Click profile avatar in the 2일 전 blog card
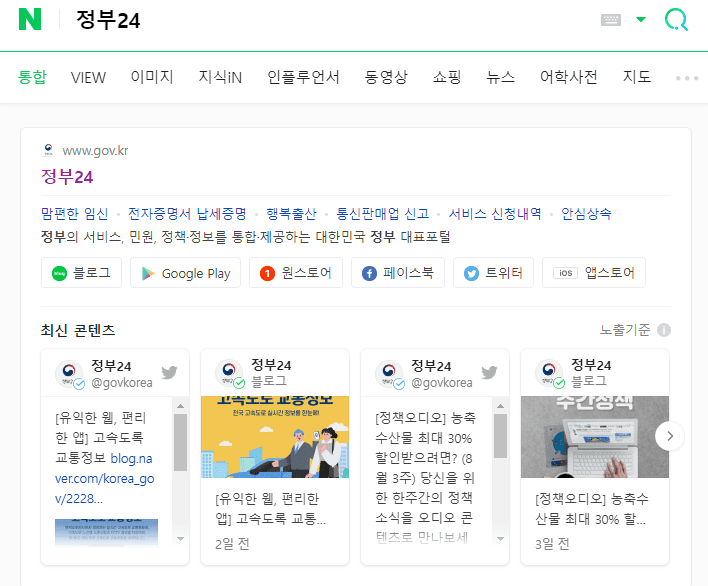Screen dimensions: 708x586 [x=229, y=373]
